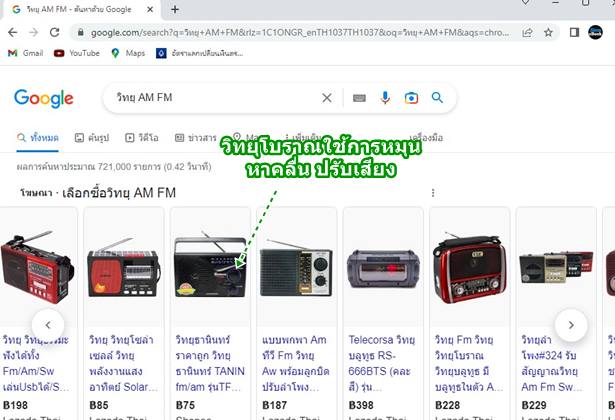The image size is (615, 420).
Task: Open the Solar radio listing title
Action: [123, 363]
